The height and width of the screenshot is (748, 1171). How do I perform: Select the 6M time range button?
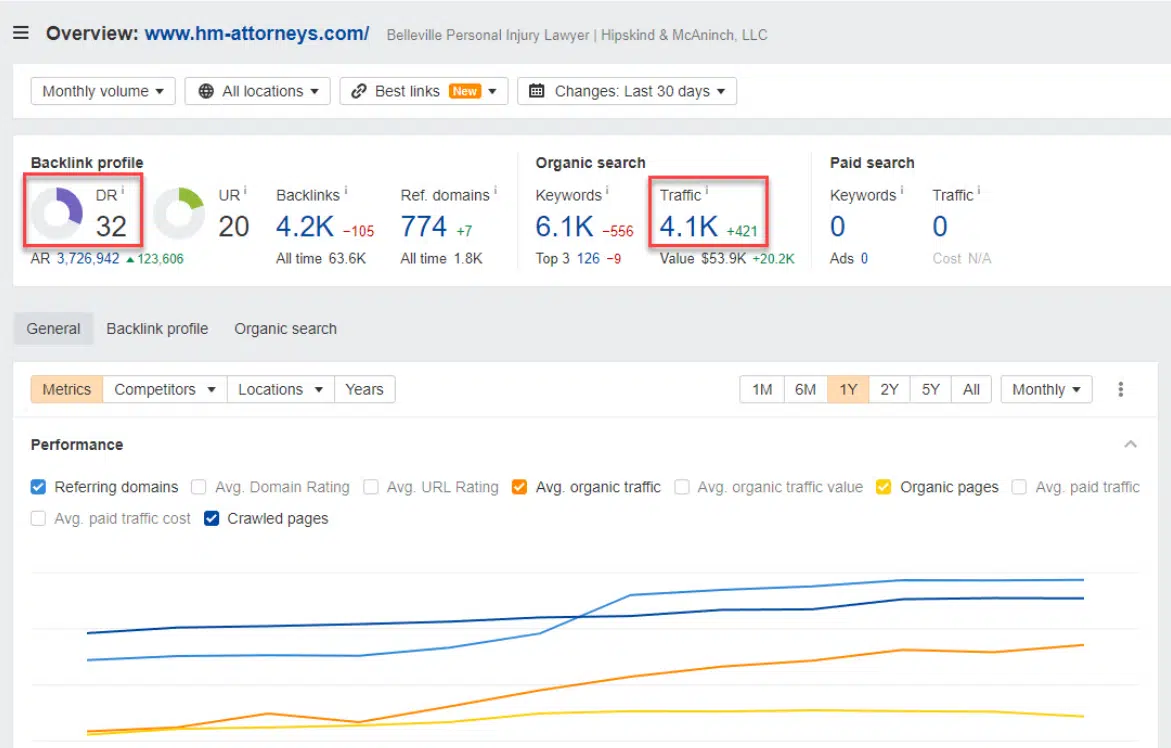tap(805, 390)
